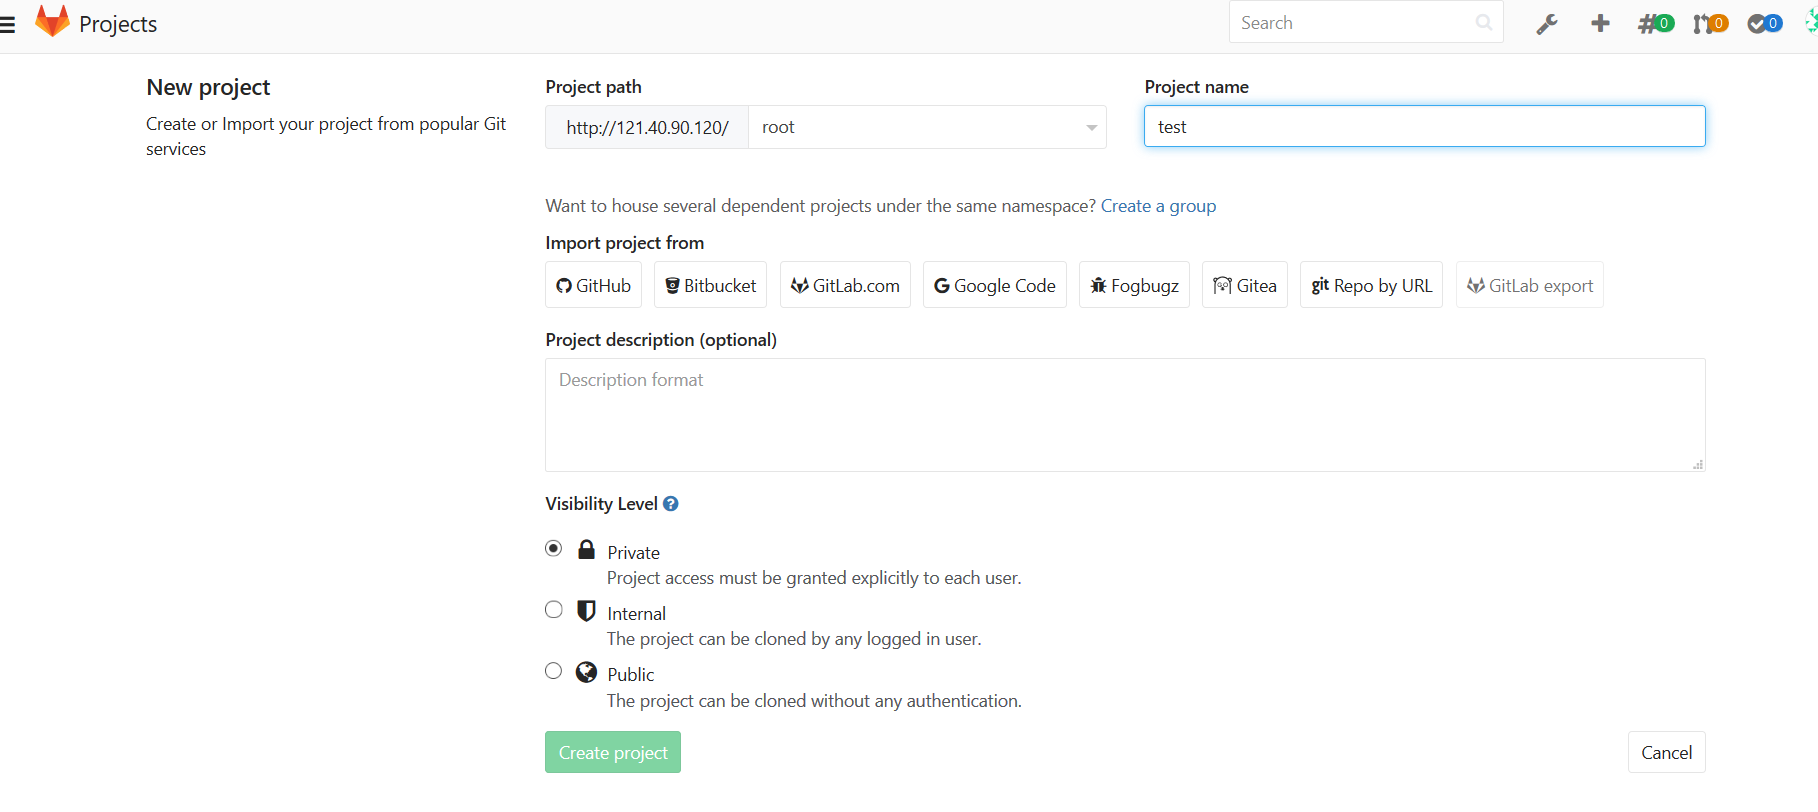The image size is (1818, 812).
Task: Import project from GitHub
Action: 593,285
